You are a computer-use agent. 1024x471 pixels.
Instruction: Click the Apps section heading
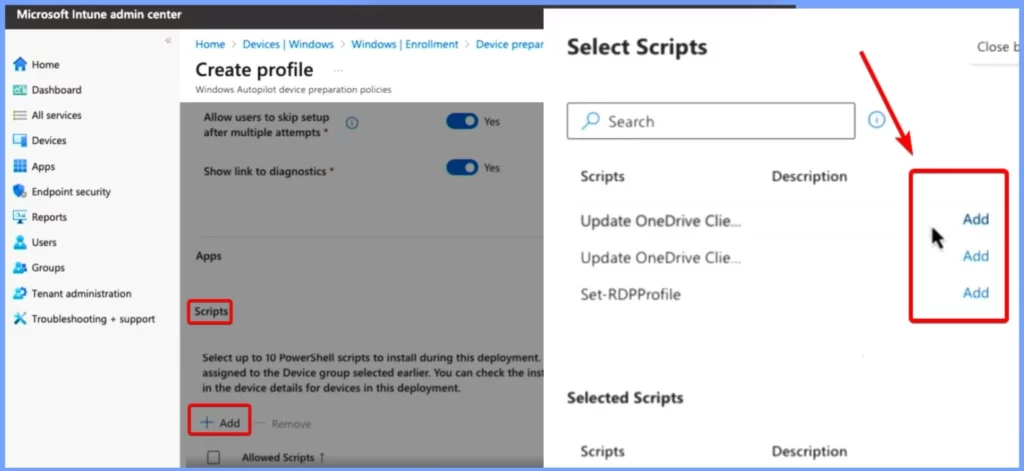coord(208,256)
